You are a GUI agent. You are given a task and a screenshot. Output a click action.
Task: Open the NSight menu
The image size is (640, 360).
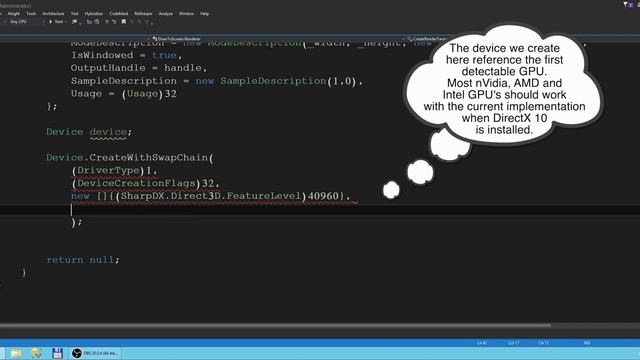coord(13,13)
